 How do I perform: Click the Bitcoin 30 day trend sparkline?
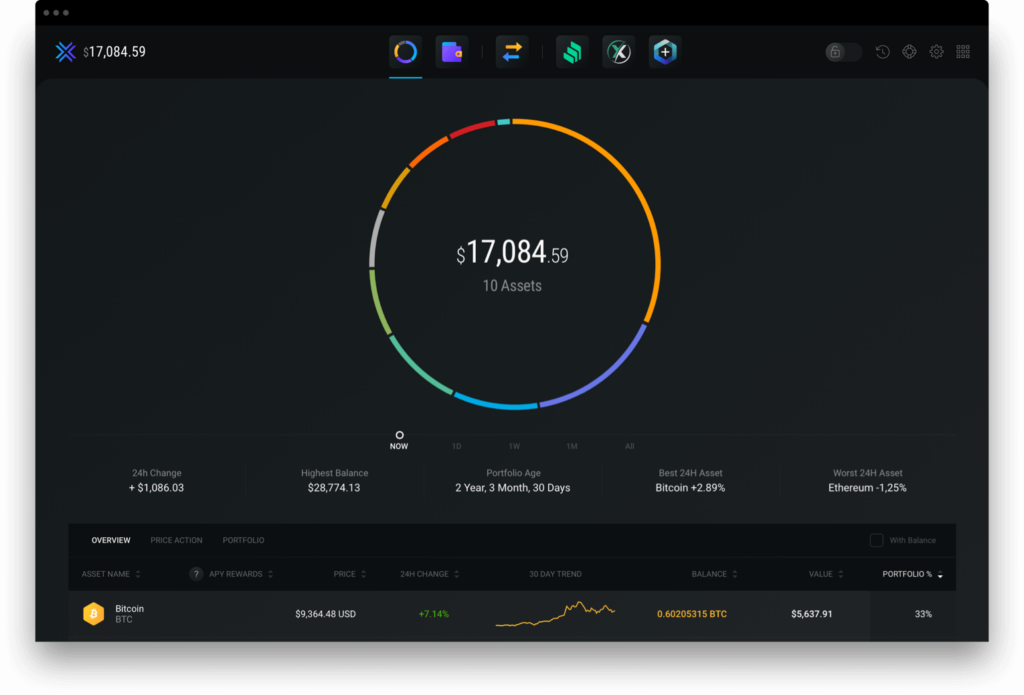(x=555, y=613)
